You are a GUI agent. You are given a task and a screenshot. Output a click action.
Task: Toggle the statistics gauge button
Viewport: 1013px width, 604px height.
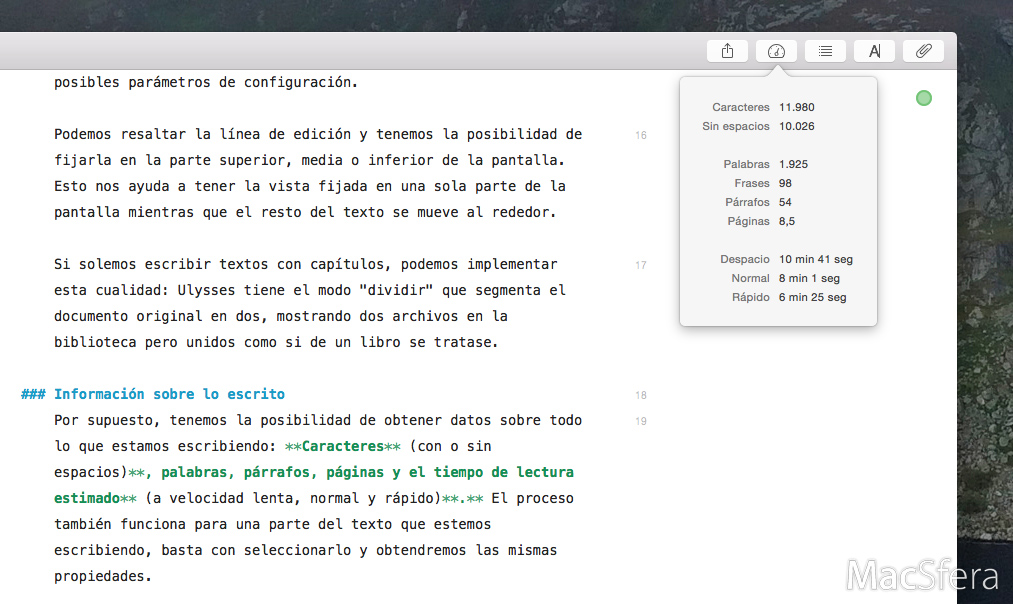[776, 51]
